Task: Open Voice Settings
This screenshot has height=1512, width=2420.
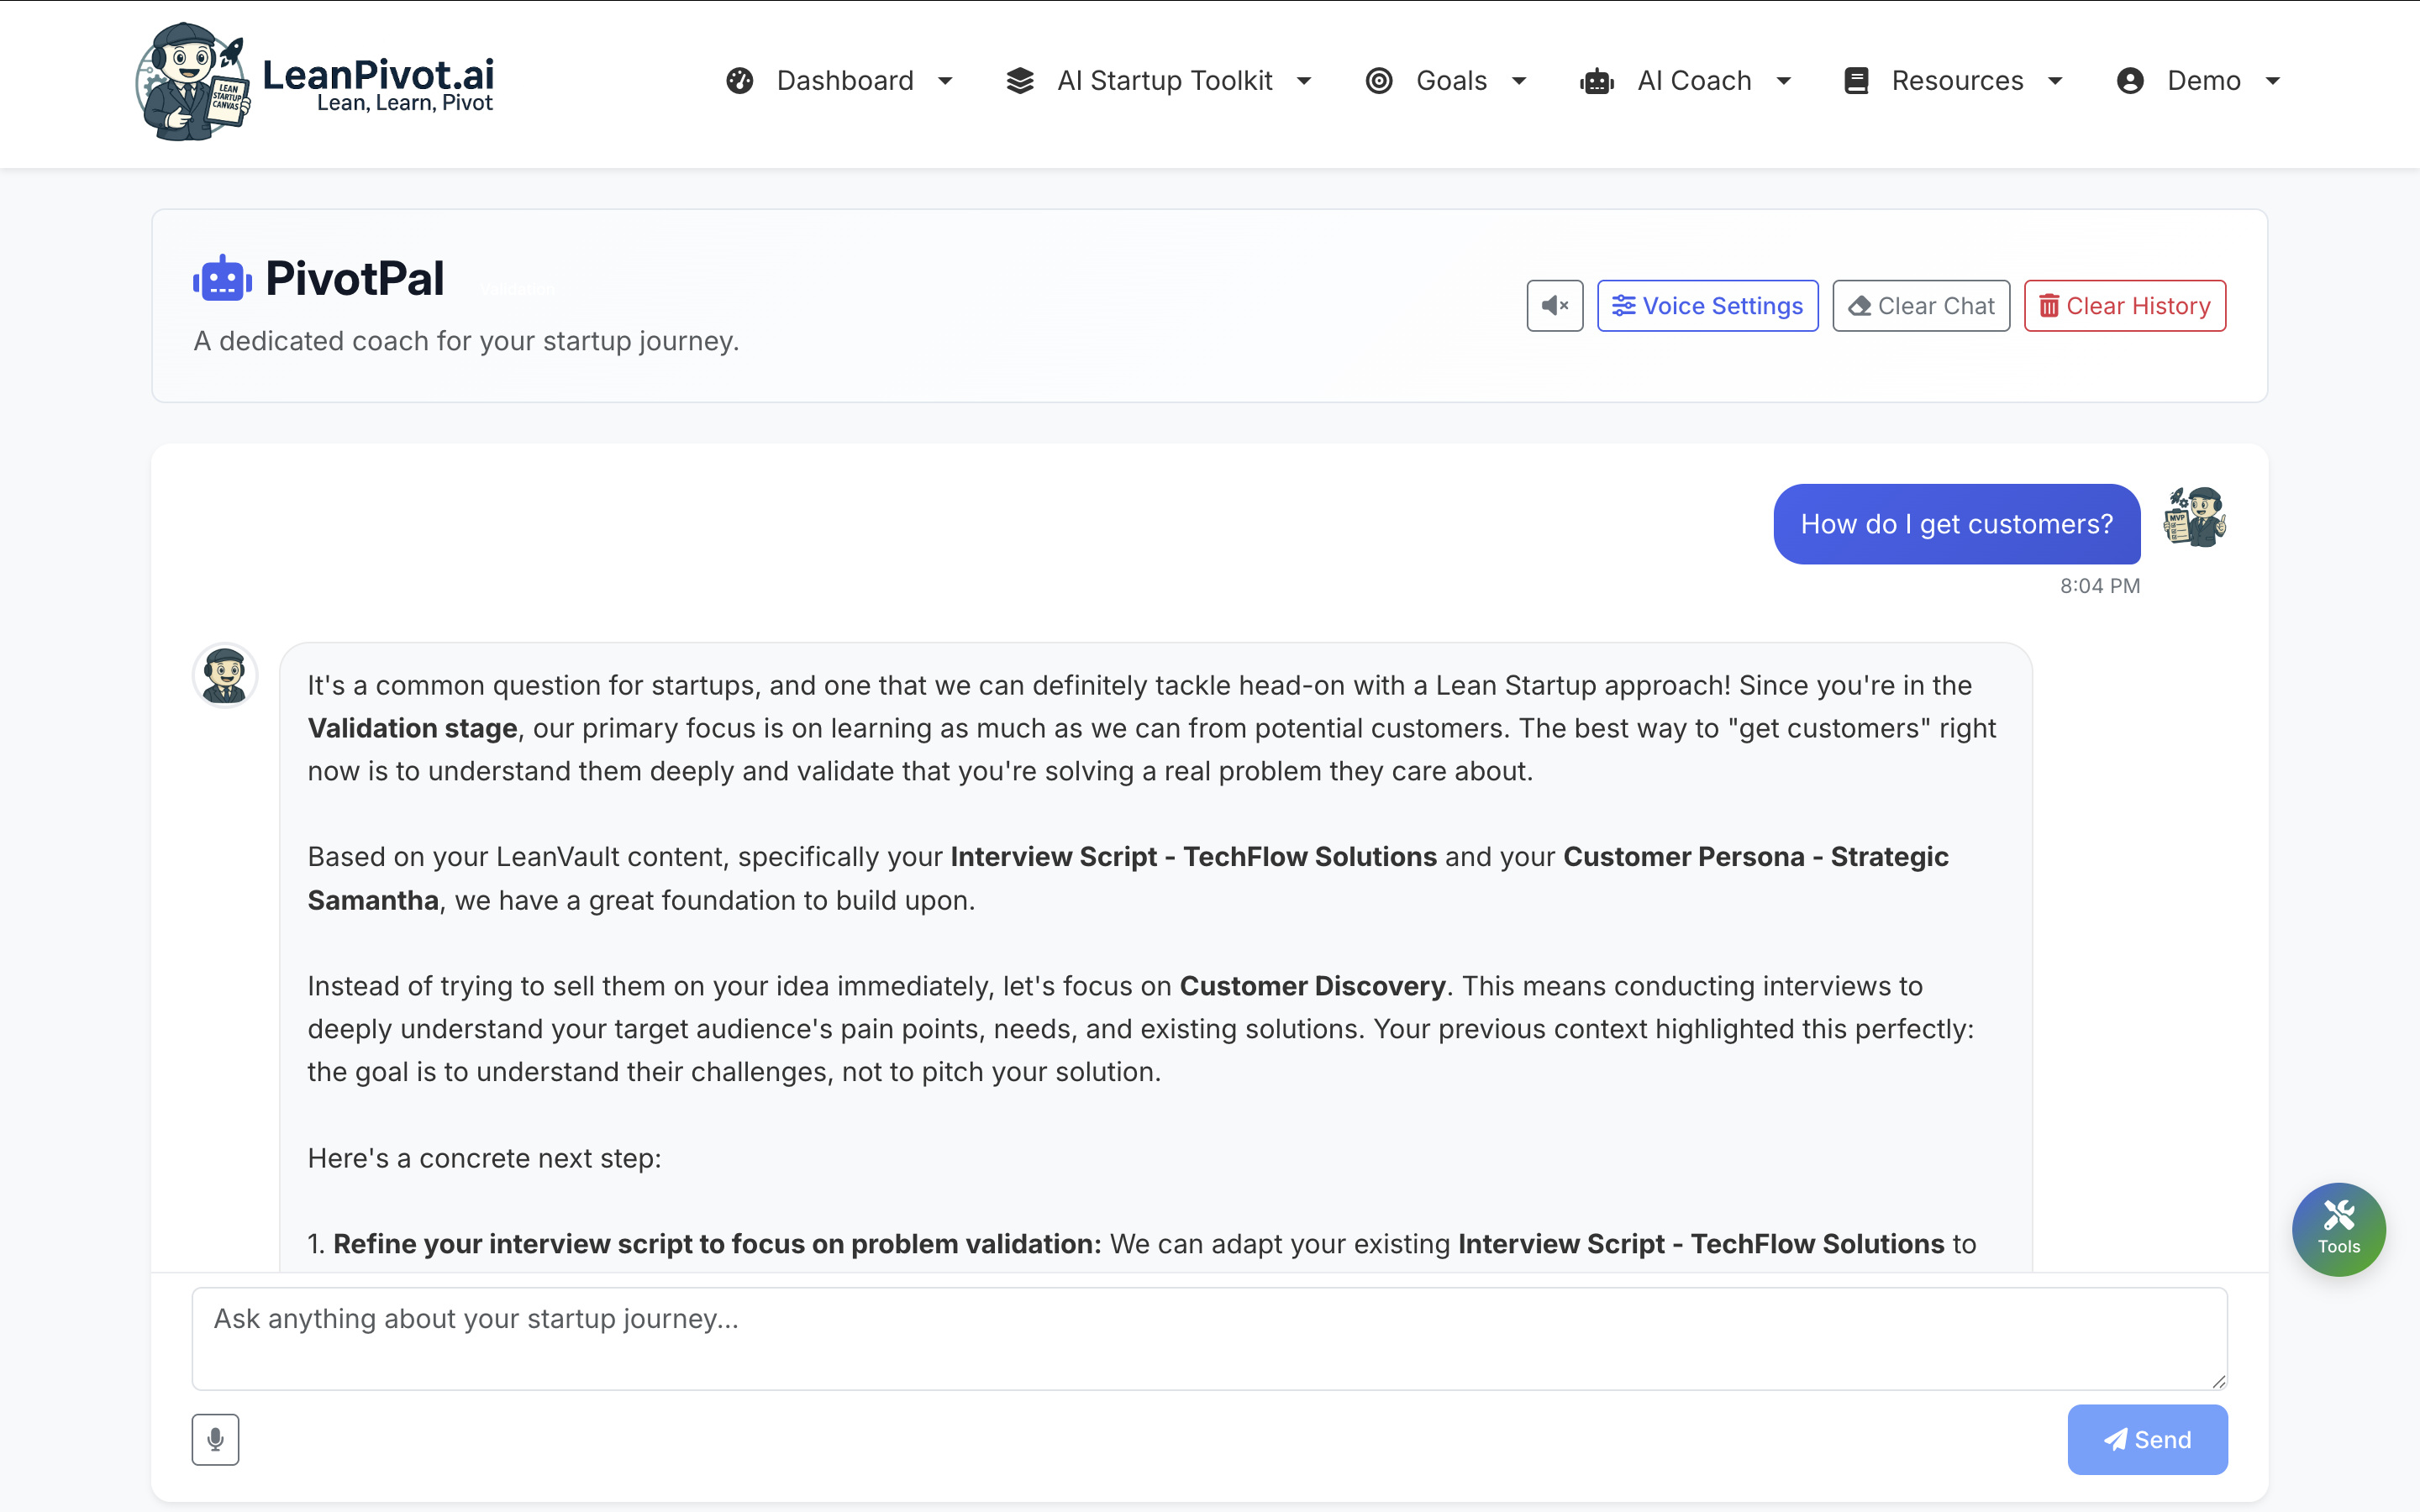Action: coord(1707,306)
